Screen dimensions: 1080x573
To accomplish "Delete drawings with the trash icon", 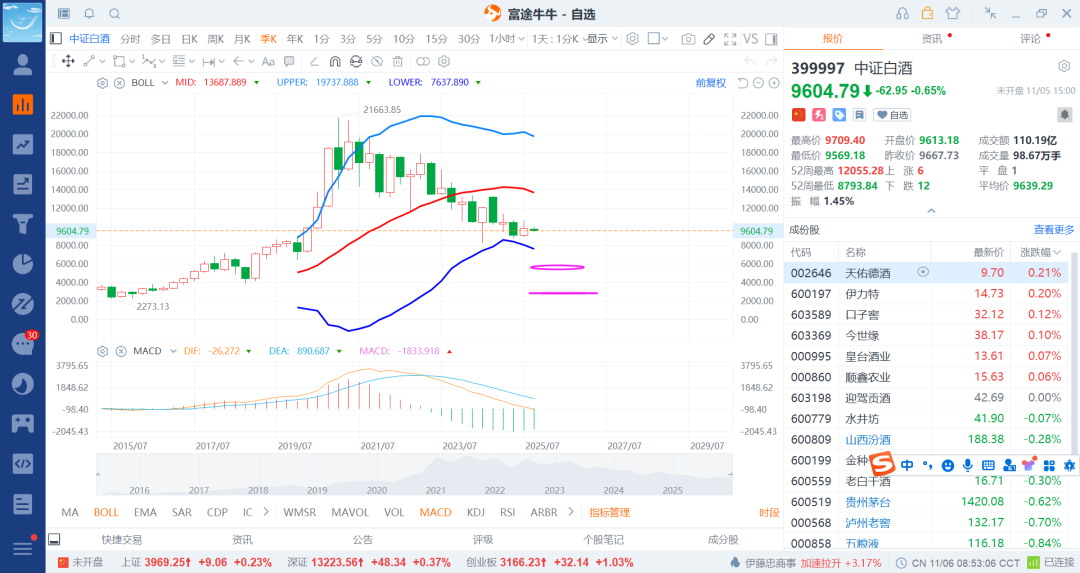I will coord(397,61).
